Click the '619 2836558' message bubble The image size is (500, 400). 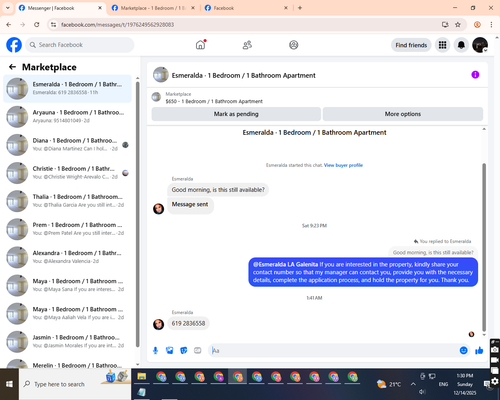tap(188, 323)
